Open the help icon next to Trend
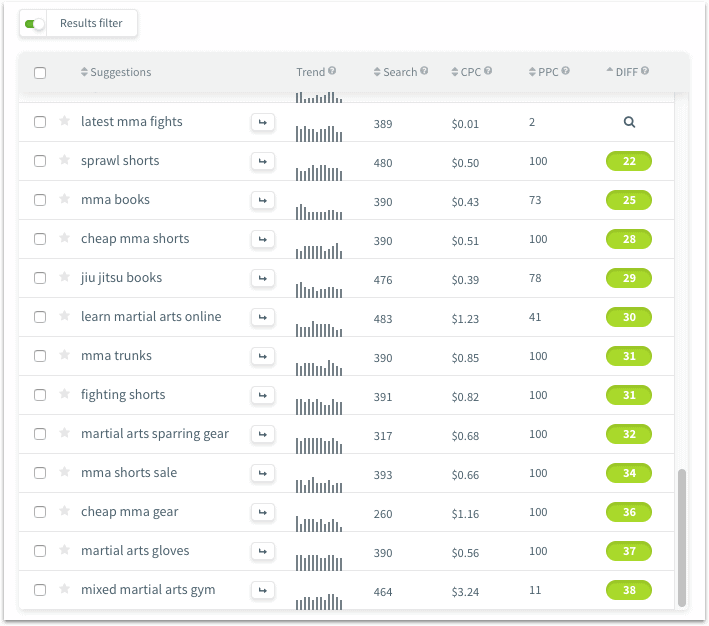Image resolution: width=709 pixels, height=626 pixels. 332,72
